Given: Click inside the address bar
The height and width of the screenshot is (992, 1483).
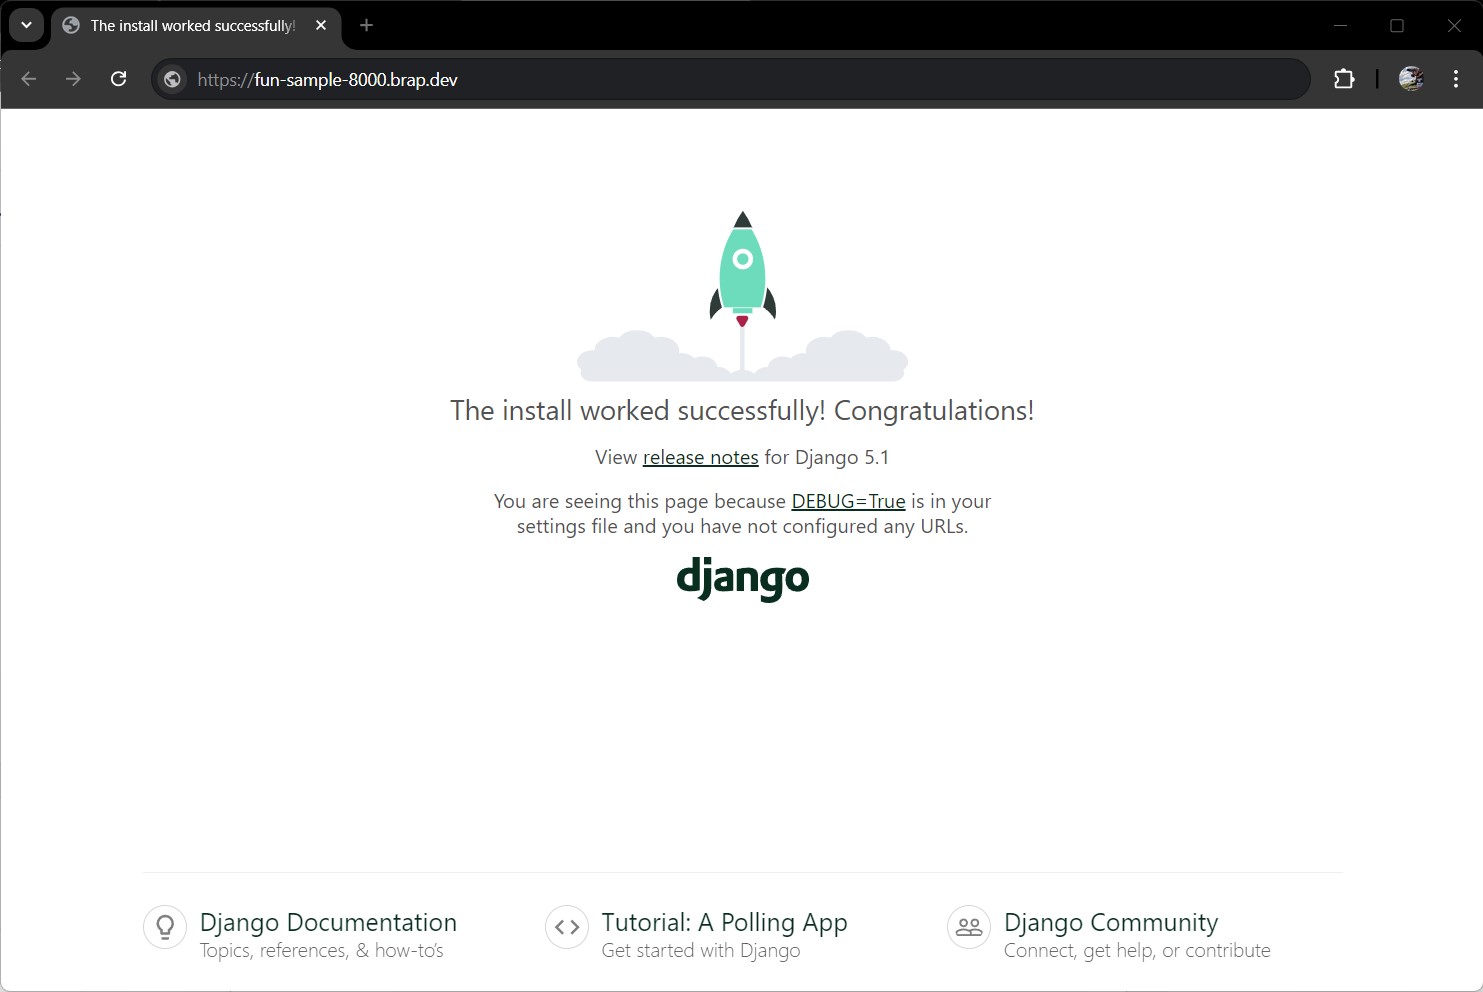Looking at the screenshot, I should click(x=700, y=79).
